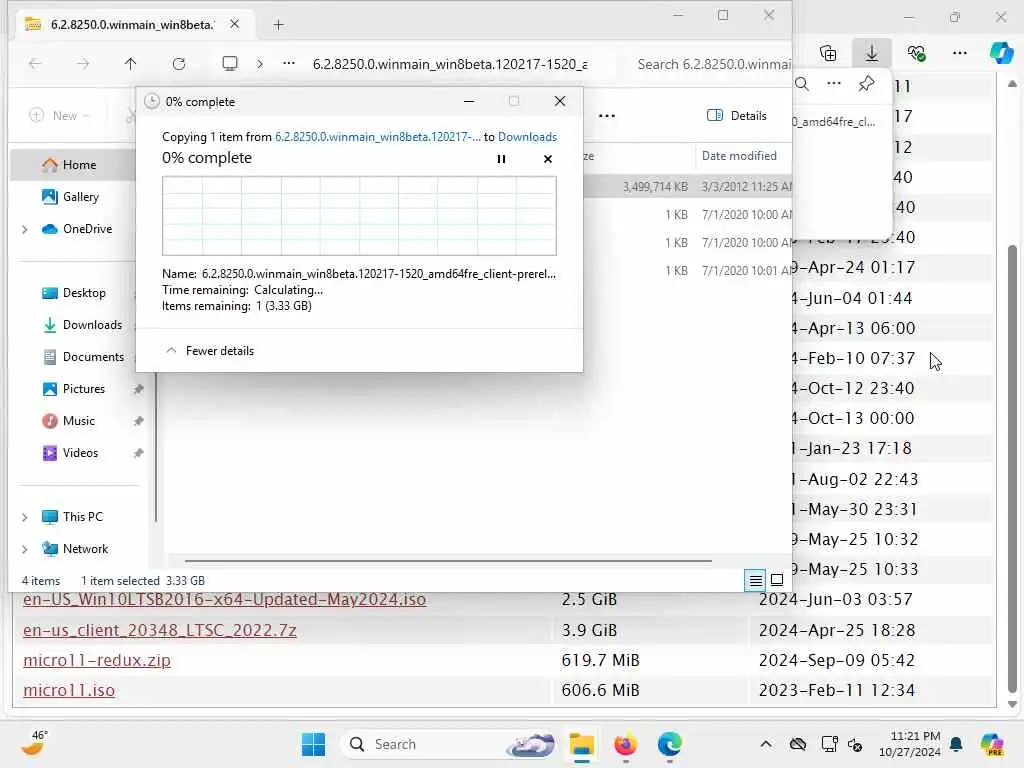Launch Firefox from taskbar
The width and height of the screenshot is (1024, 768).
coord(625,744)
